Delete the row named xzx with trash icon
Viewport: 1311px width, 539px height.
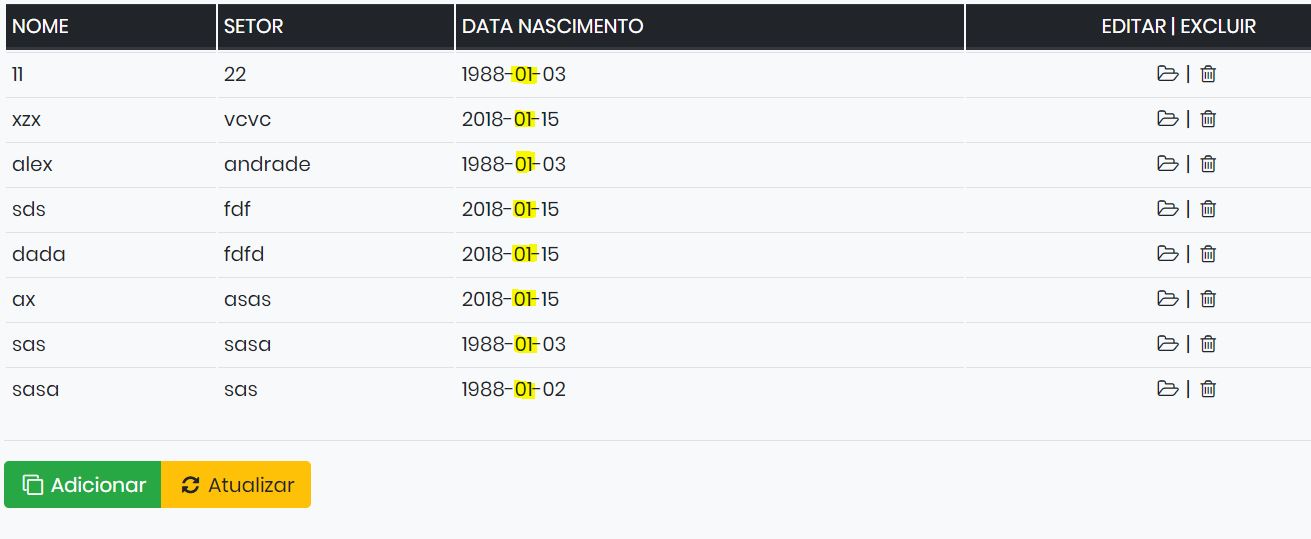pyautogui.click(x=1208, y=118)
